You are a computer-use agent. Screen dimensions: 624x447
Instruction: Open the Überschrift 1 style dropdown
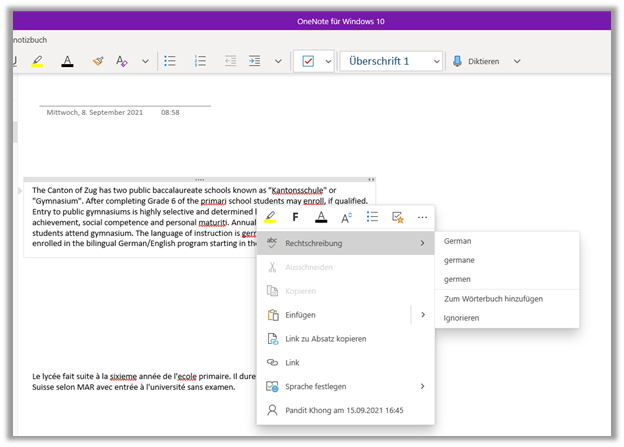point(391,61)
